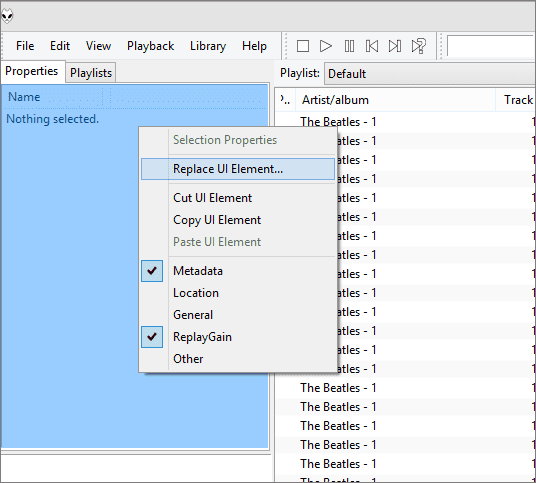The image size is (536, 483).
Task: Switch to the Playlists tab
Action: (91, 73)
